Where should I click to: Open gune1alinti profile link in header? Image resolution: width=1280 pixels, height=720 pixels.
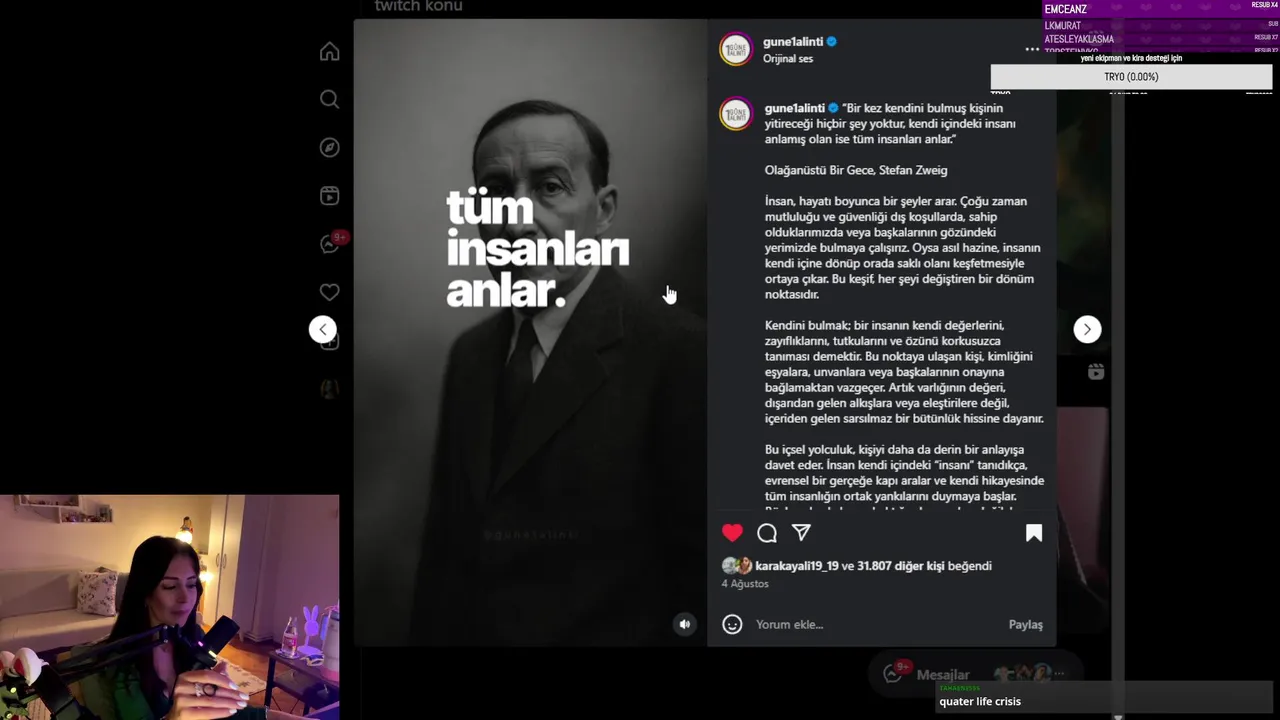click(793, 42)
